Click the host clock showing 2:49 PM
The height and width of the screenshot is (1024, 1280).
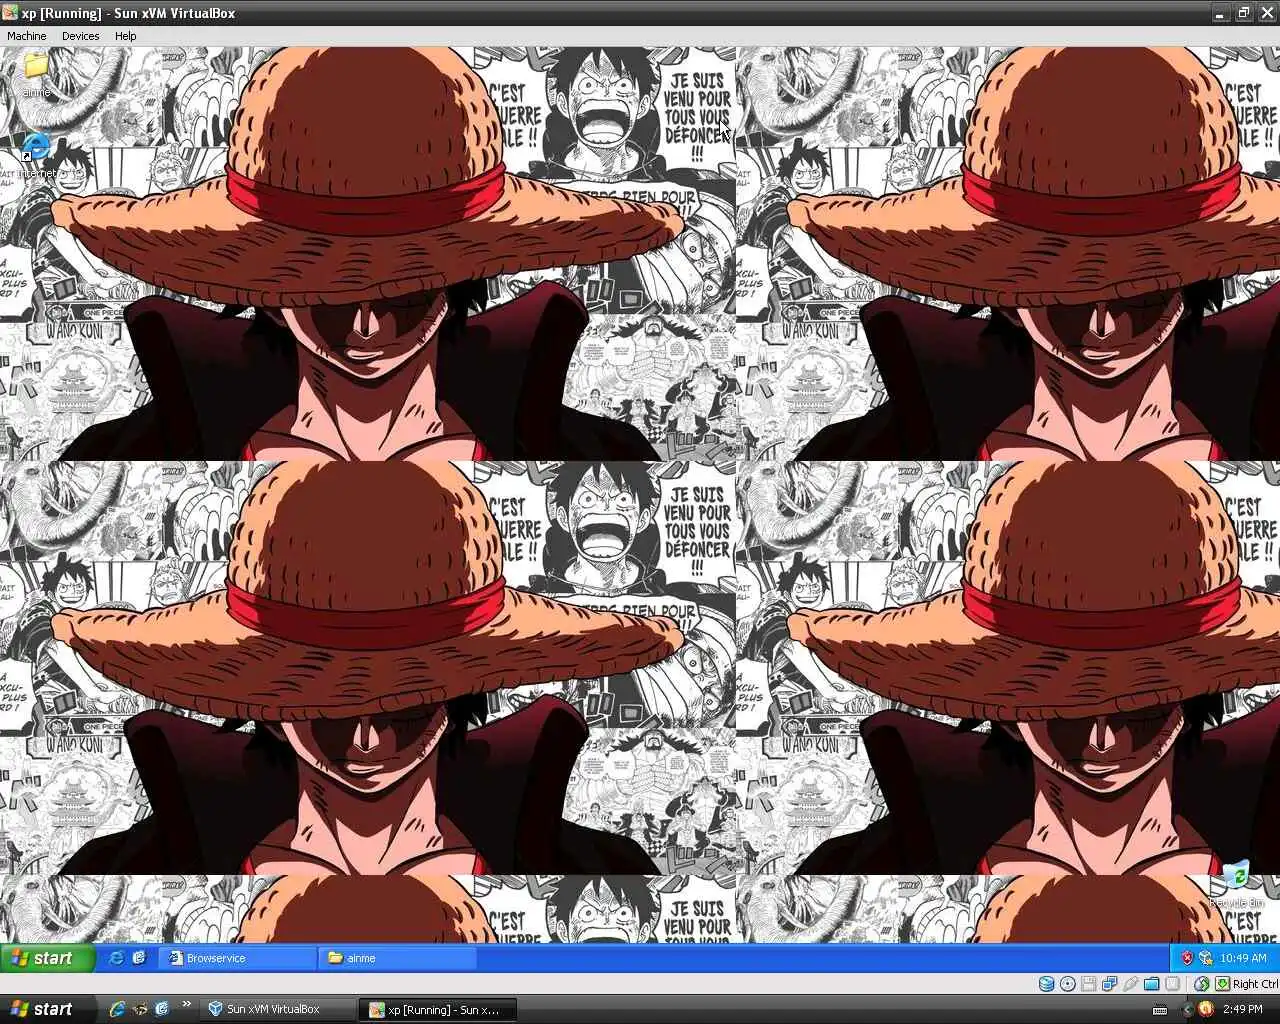pos(1242,1009)
